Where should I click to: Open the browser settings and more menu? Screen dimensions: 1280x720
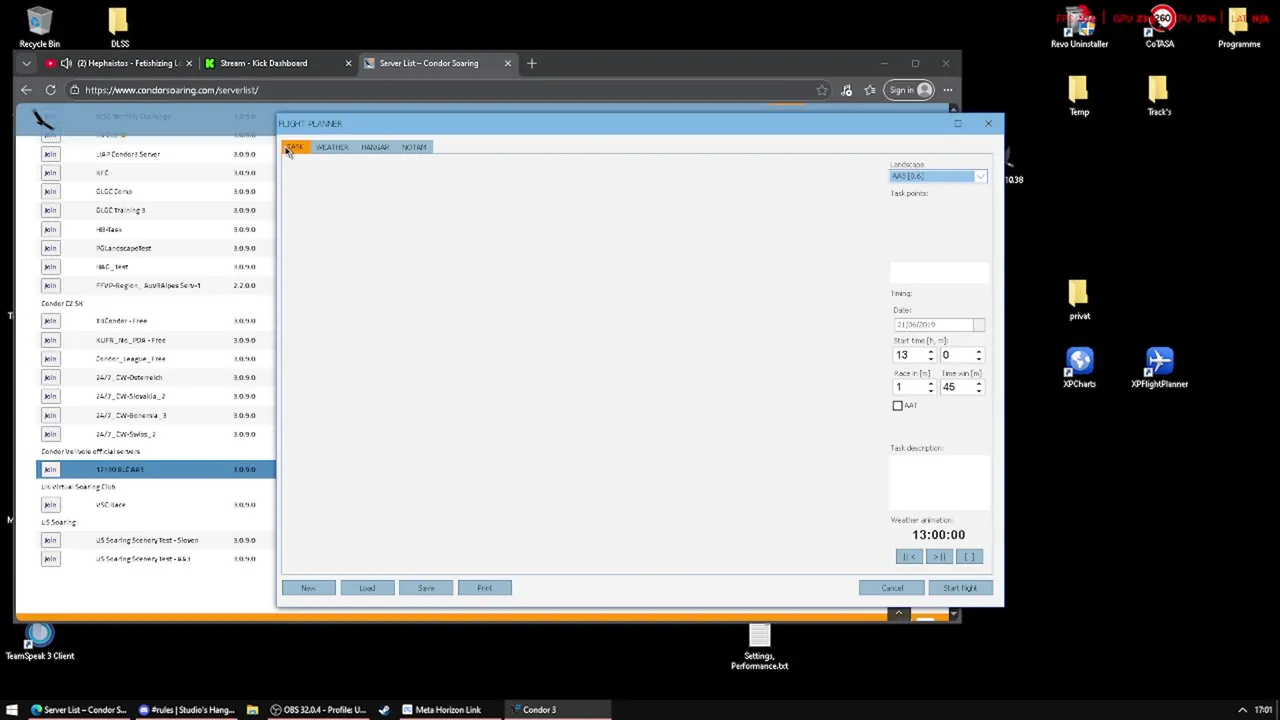947,90
